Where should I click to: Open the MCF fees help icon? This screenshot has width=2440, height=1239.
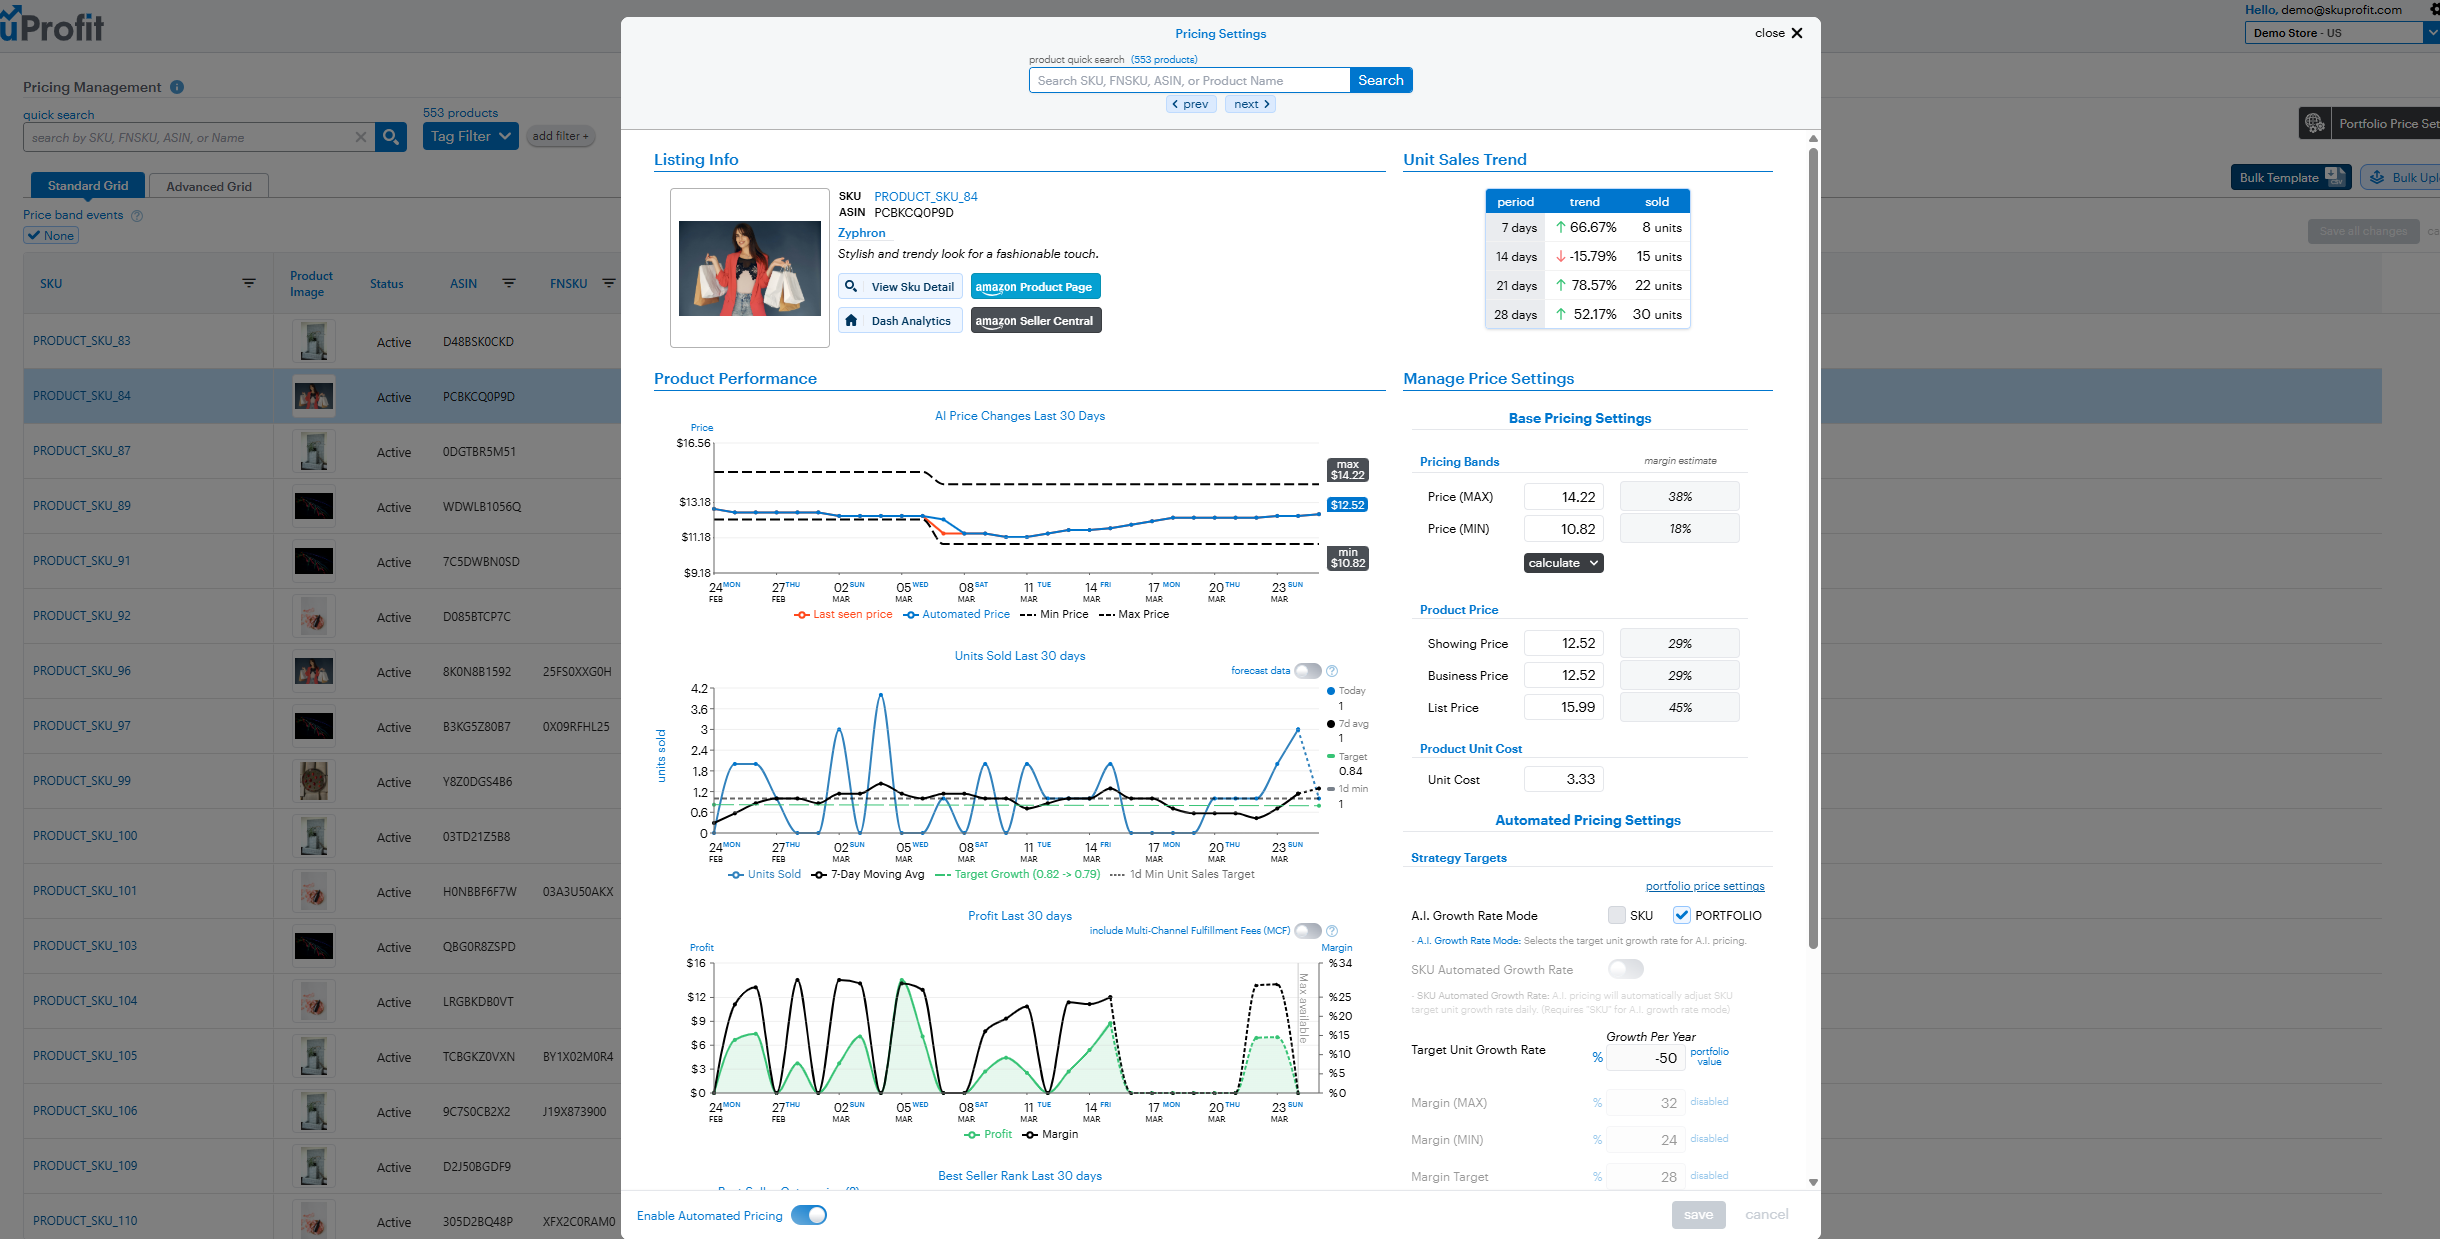click(1332, 931)
